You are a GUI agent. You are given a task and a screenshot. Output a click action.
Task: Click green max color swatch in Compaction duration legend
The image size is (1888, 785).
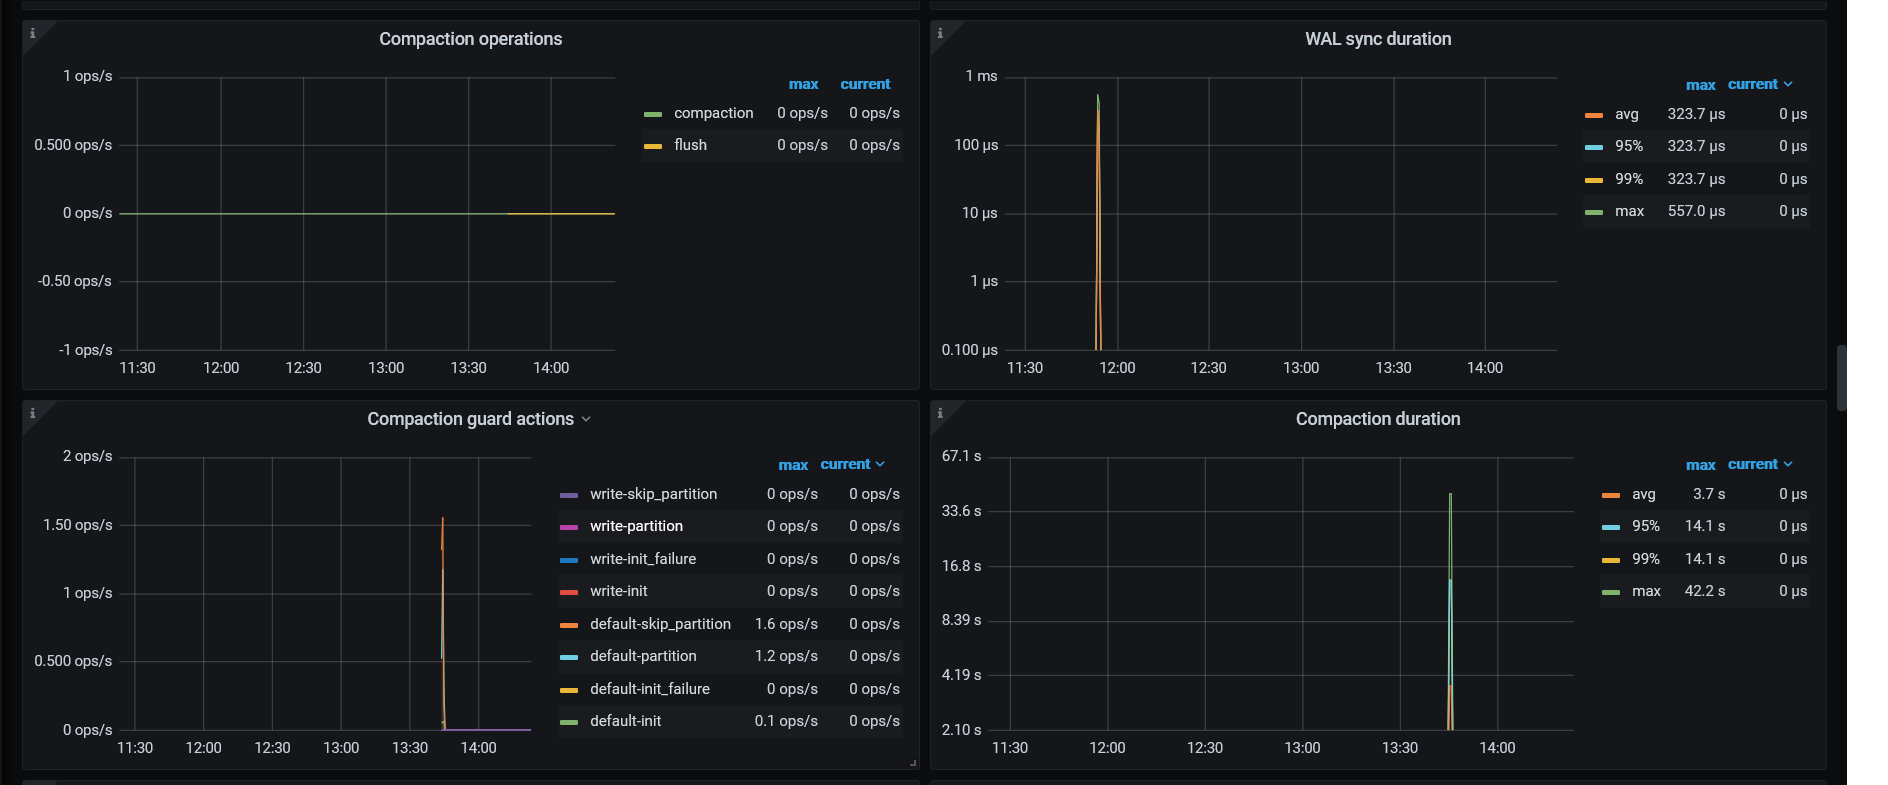[x=1611, y=592]
